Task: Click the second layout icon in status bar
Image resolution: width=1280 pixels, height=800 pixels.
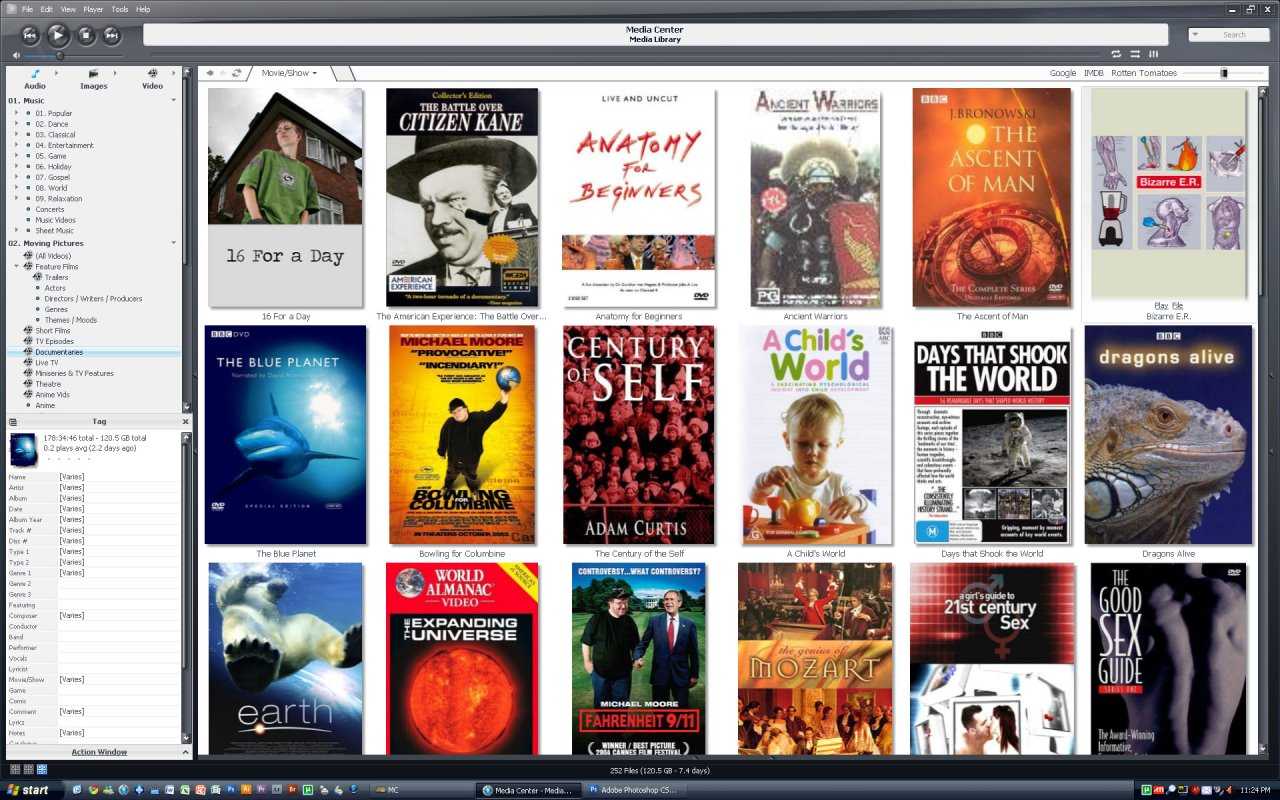Action: [28, 769]
